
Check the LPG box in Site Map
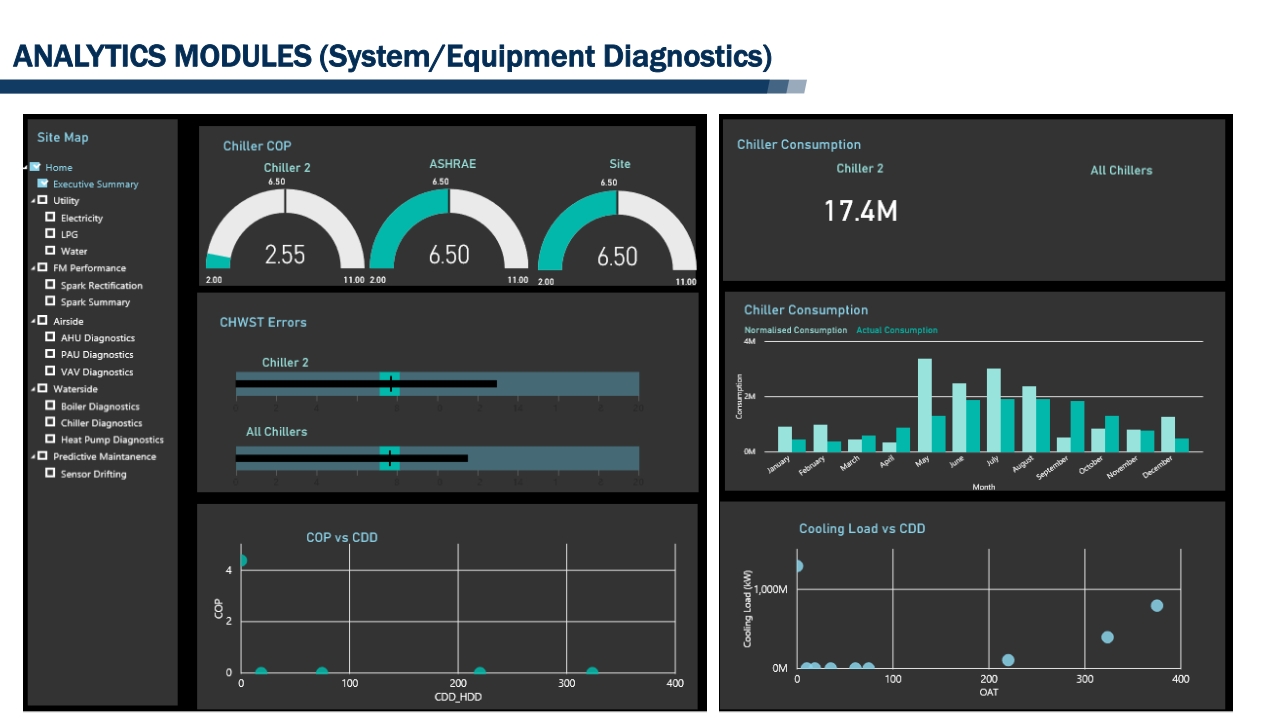[50, 234]
